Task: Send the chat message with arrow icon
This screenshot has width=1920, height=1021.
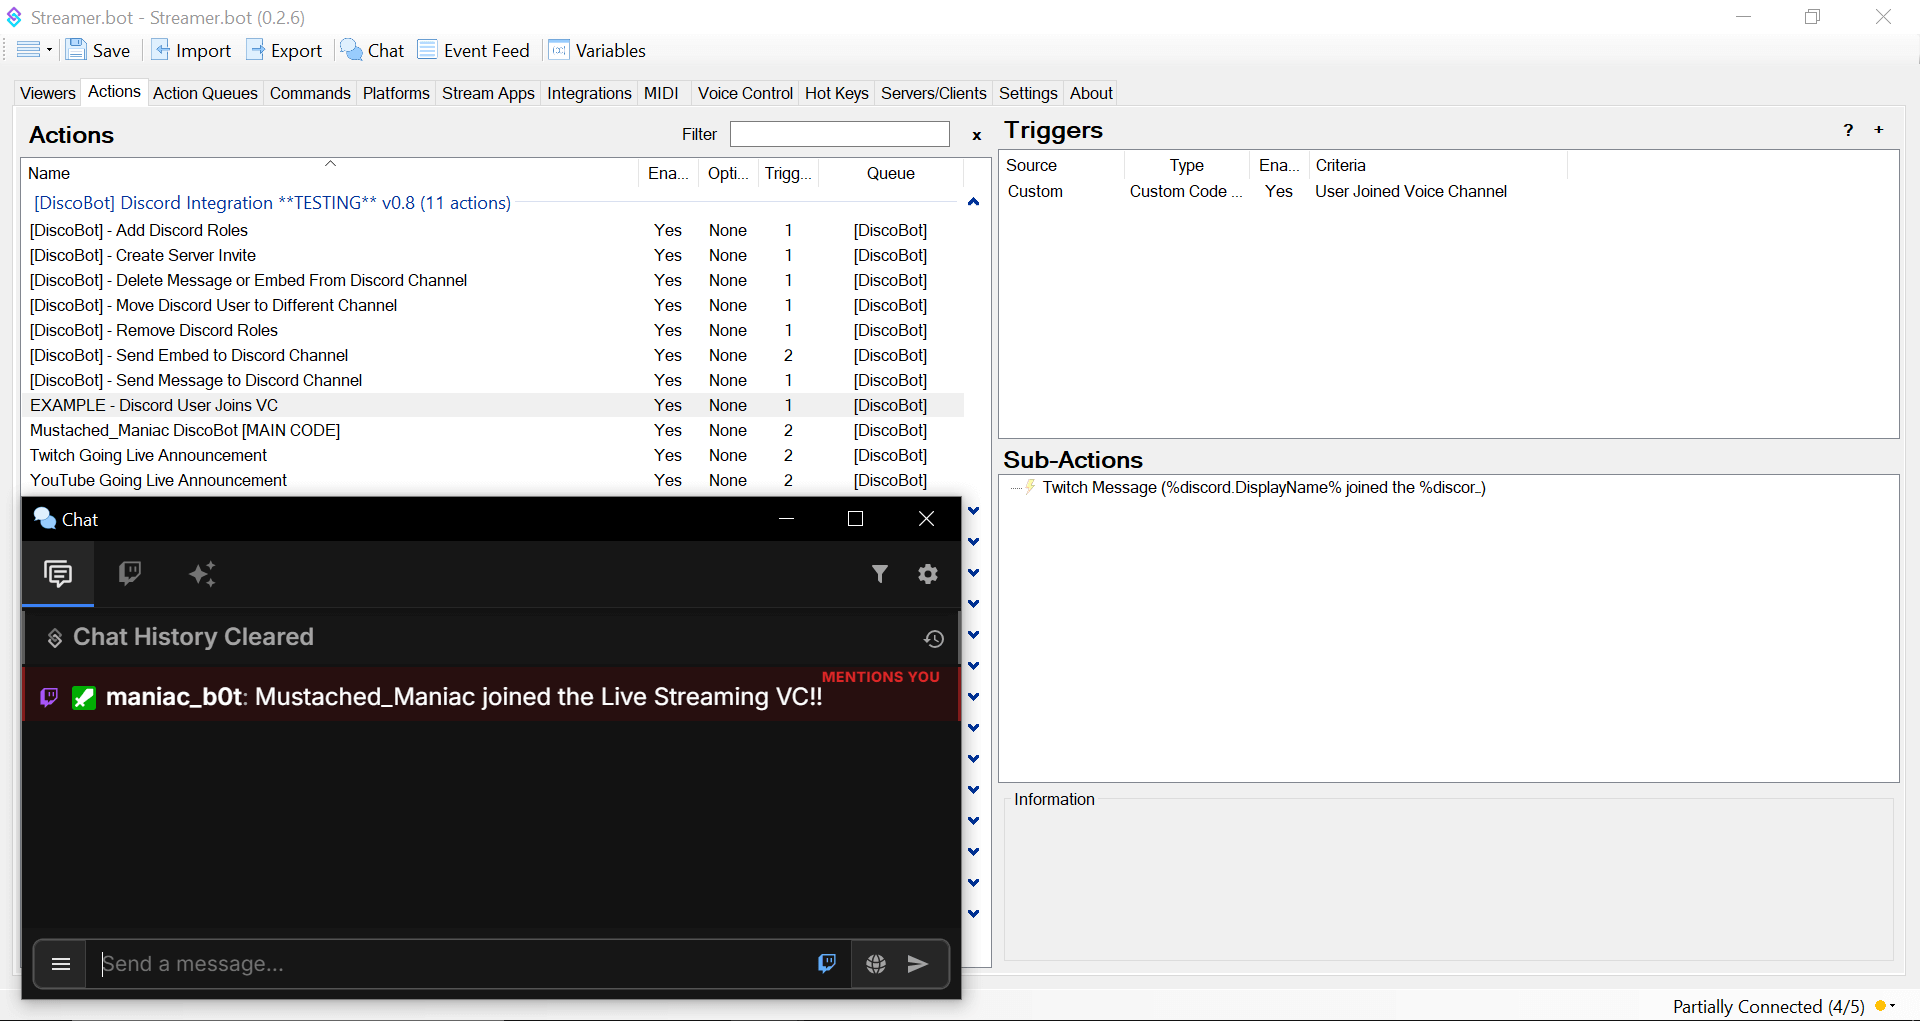Action: pyautogui.click(x=918, y=963)
